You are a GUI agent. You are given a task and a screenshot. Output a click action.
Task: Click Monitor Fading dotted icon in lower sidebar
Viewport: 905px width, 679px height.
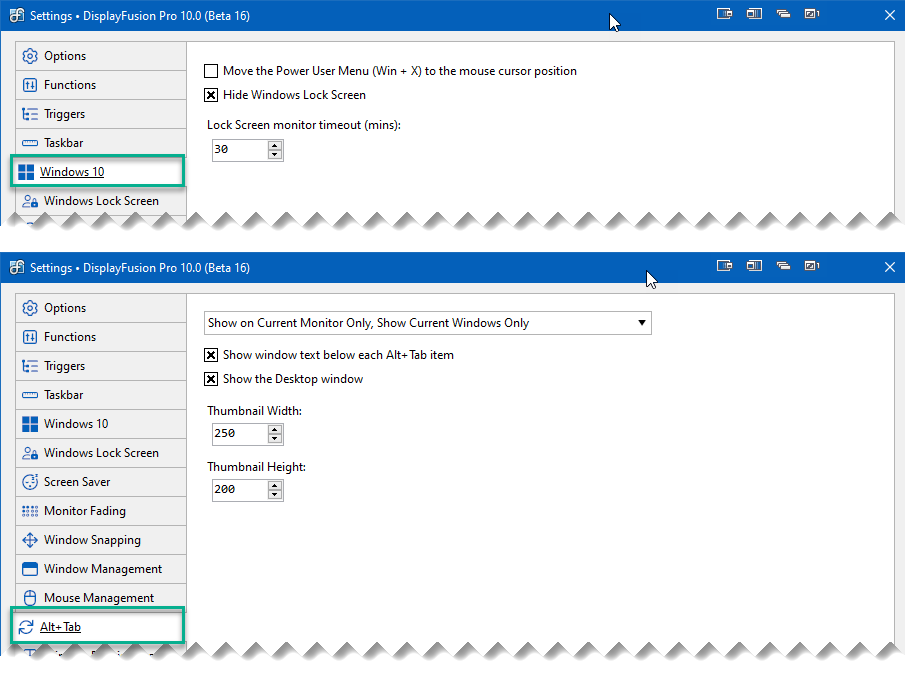[x=30, y=510]
